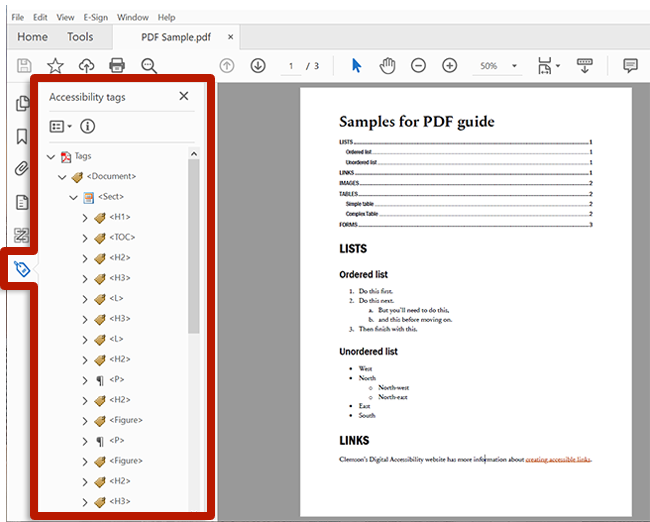
Task: Close the PDF Sample.pdf tab
Action: (x=230, y=37)
